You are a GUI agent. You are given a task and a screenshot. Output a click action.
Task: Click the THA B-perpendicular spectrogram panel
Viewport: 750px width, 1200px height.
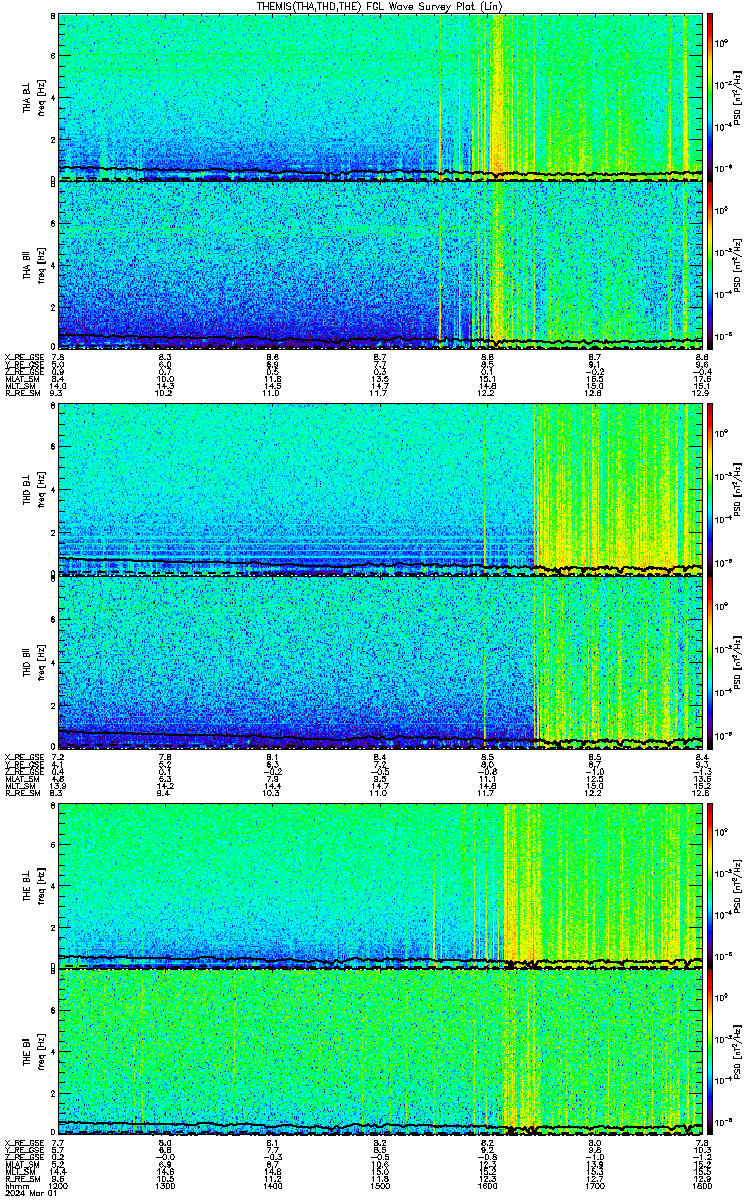379,96
